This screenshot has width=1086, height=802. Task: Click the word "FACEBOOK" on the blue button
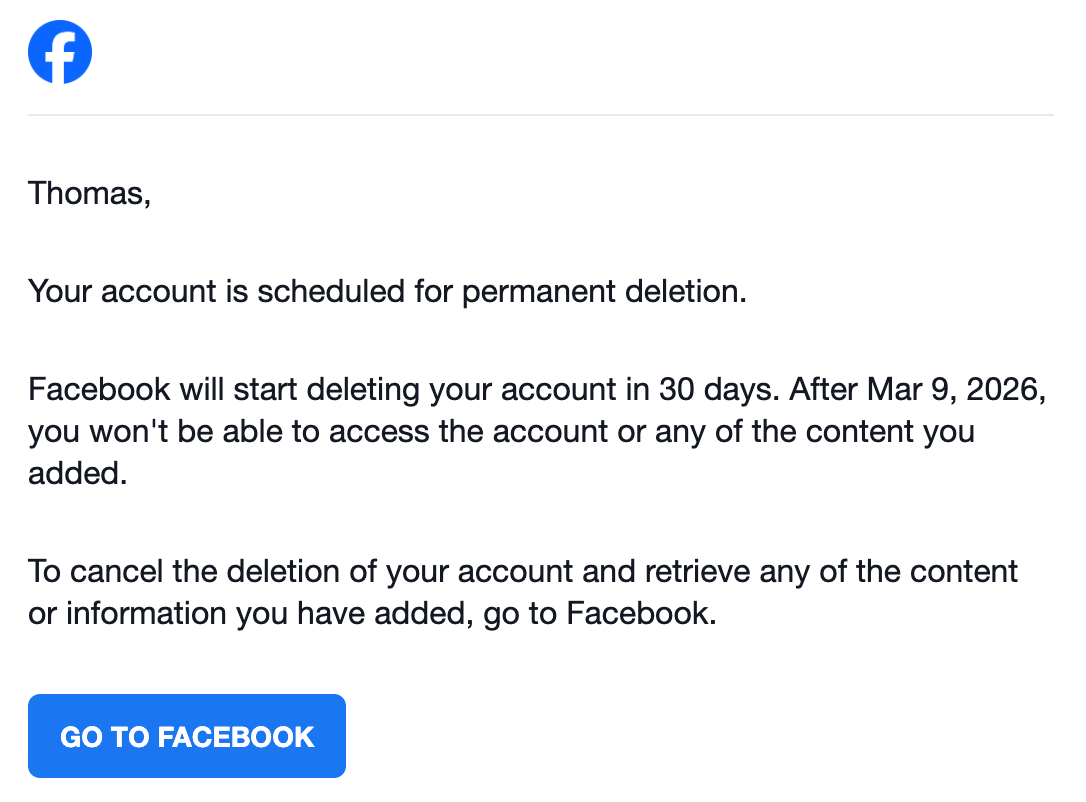click(236, 737)
